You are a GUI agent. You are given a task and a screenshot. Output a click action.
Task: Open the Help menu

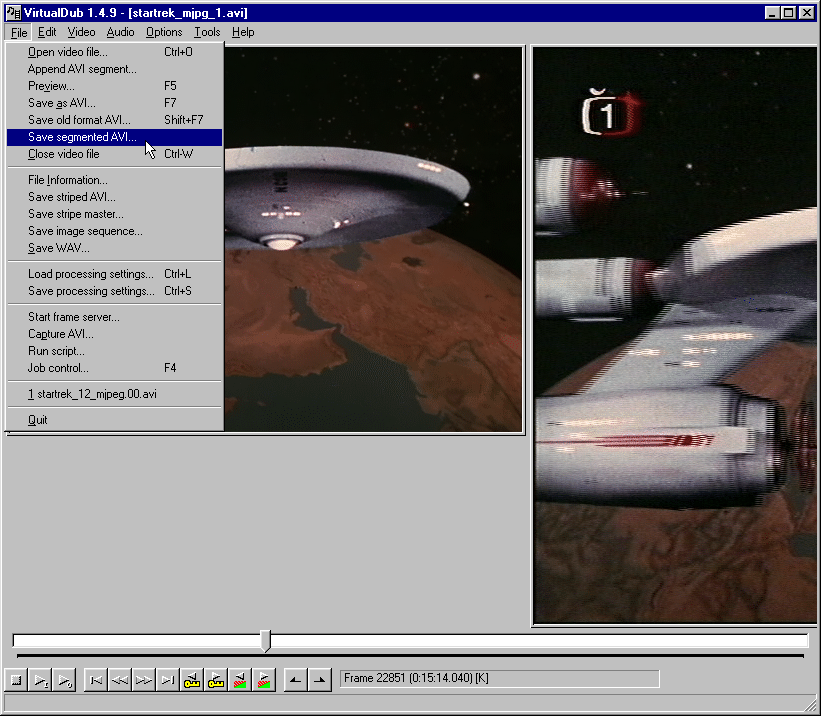pos(243,32)
